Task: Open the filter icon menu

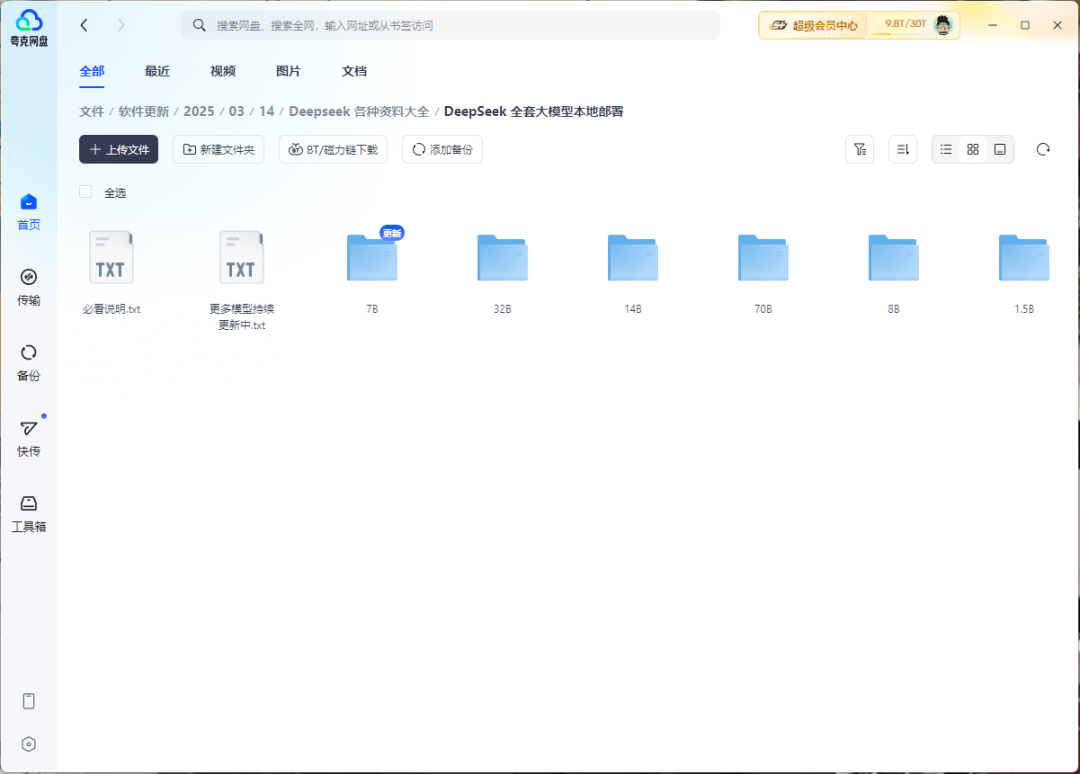Action: click(x=860, y=149)
